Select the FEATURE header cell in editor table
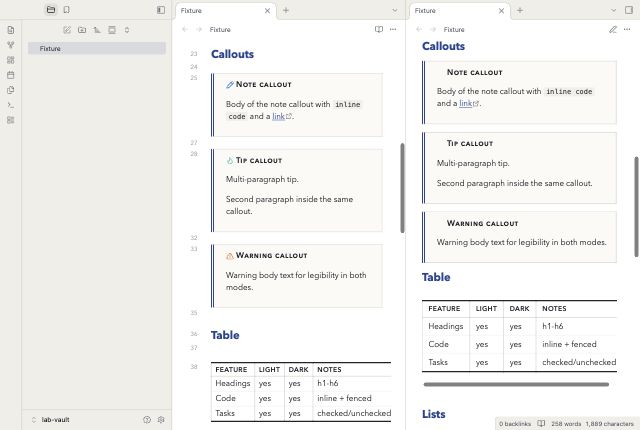The width and height of the screenshot is (640, 430). tap(231, 369)
